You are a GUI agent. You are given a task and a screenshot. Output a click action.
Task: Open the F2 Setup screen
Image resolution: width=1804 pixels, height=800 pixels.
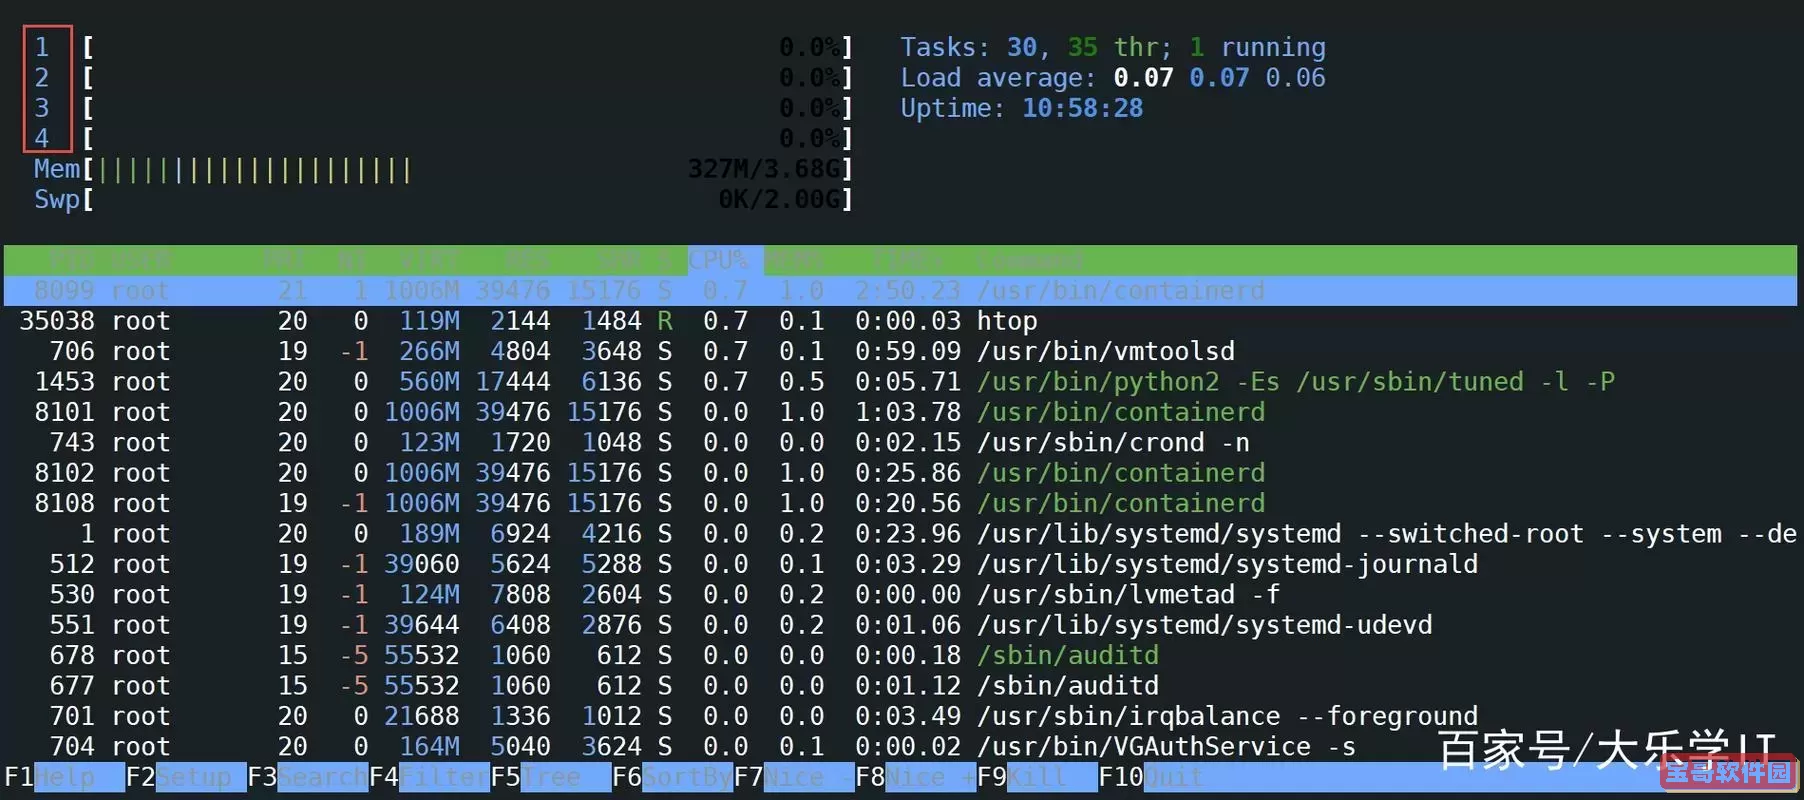(186, 777)
